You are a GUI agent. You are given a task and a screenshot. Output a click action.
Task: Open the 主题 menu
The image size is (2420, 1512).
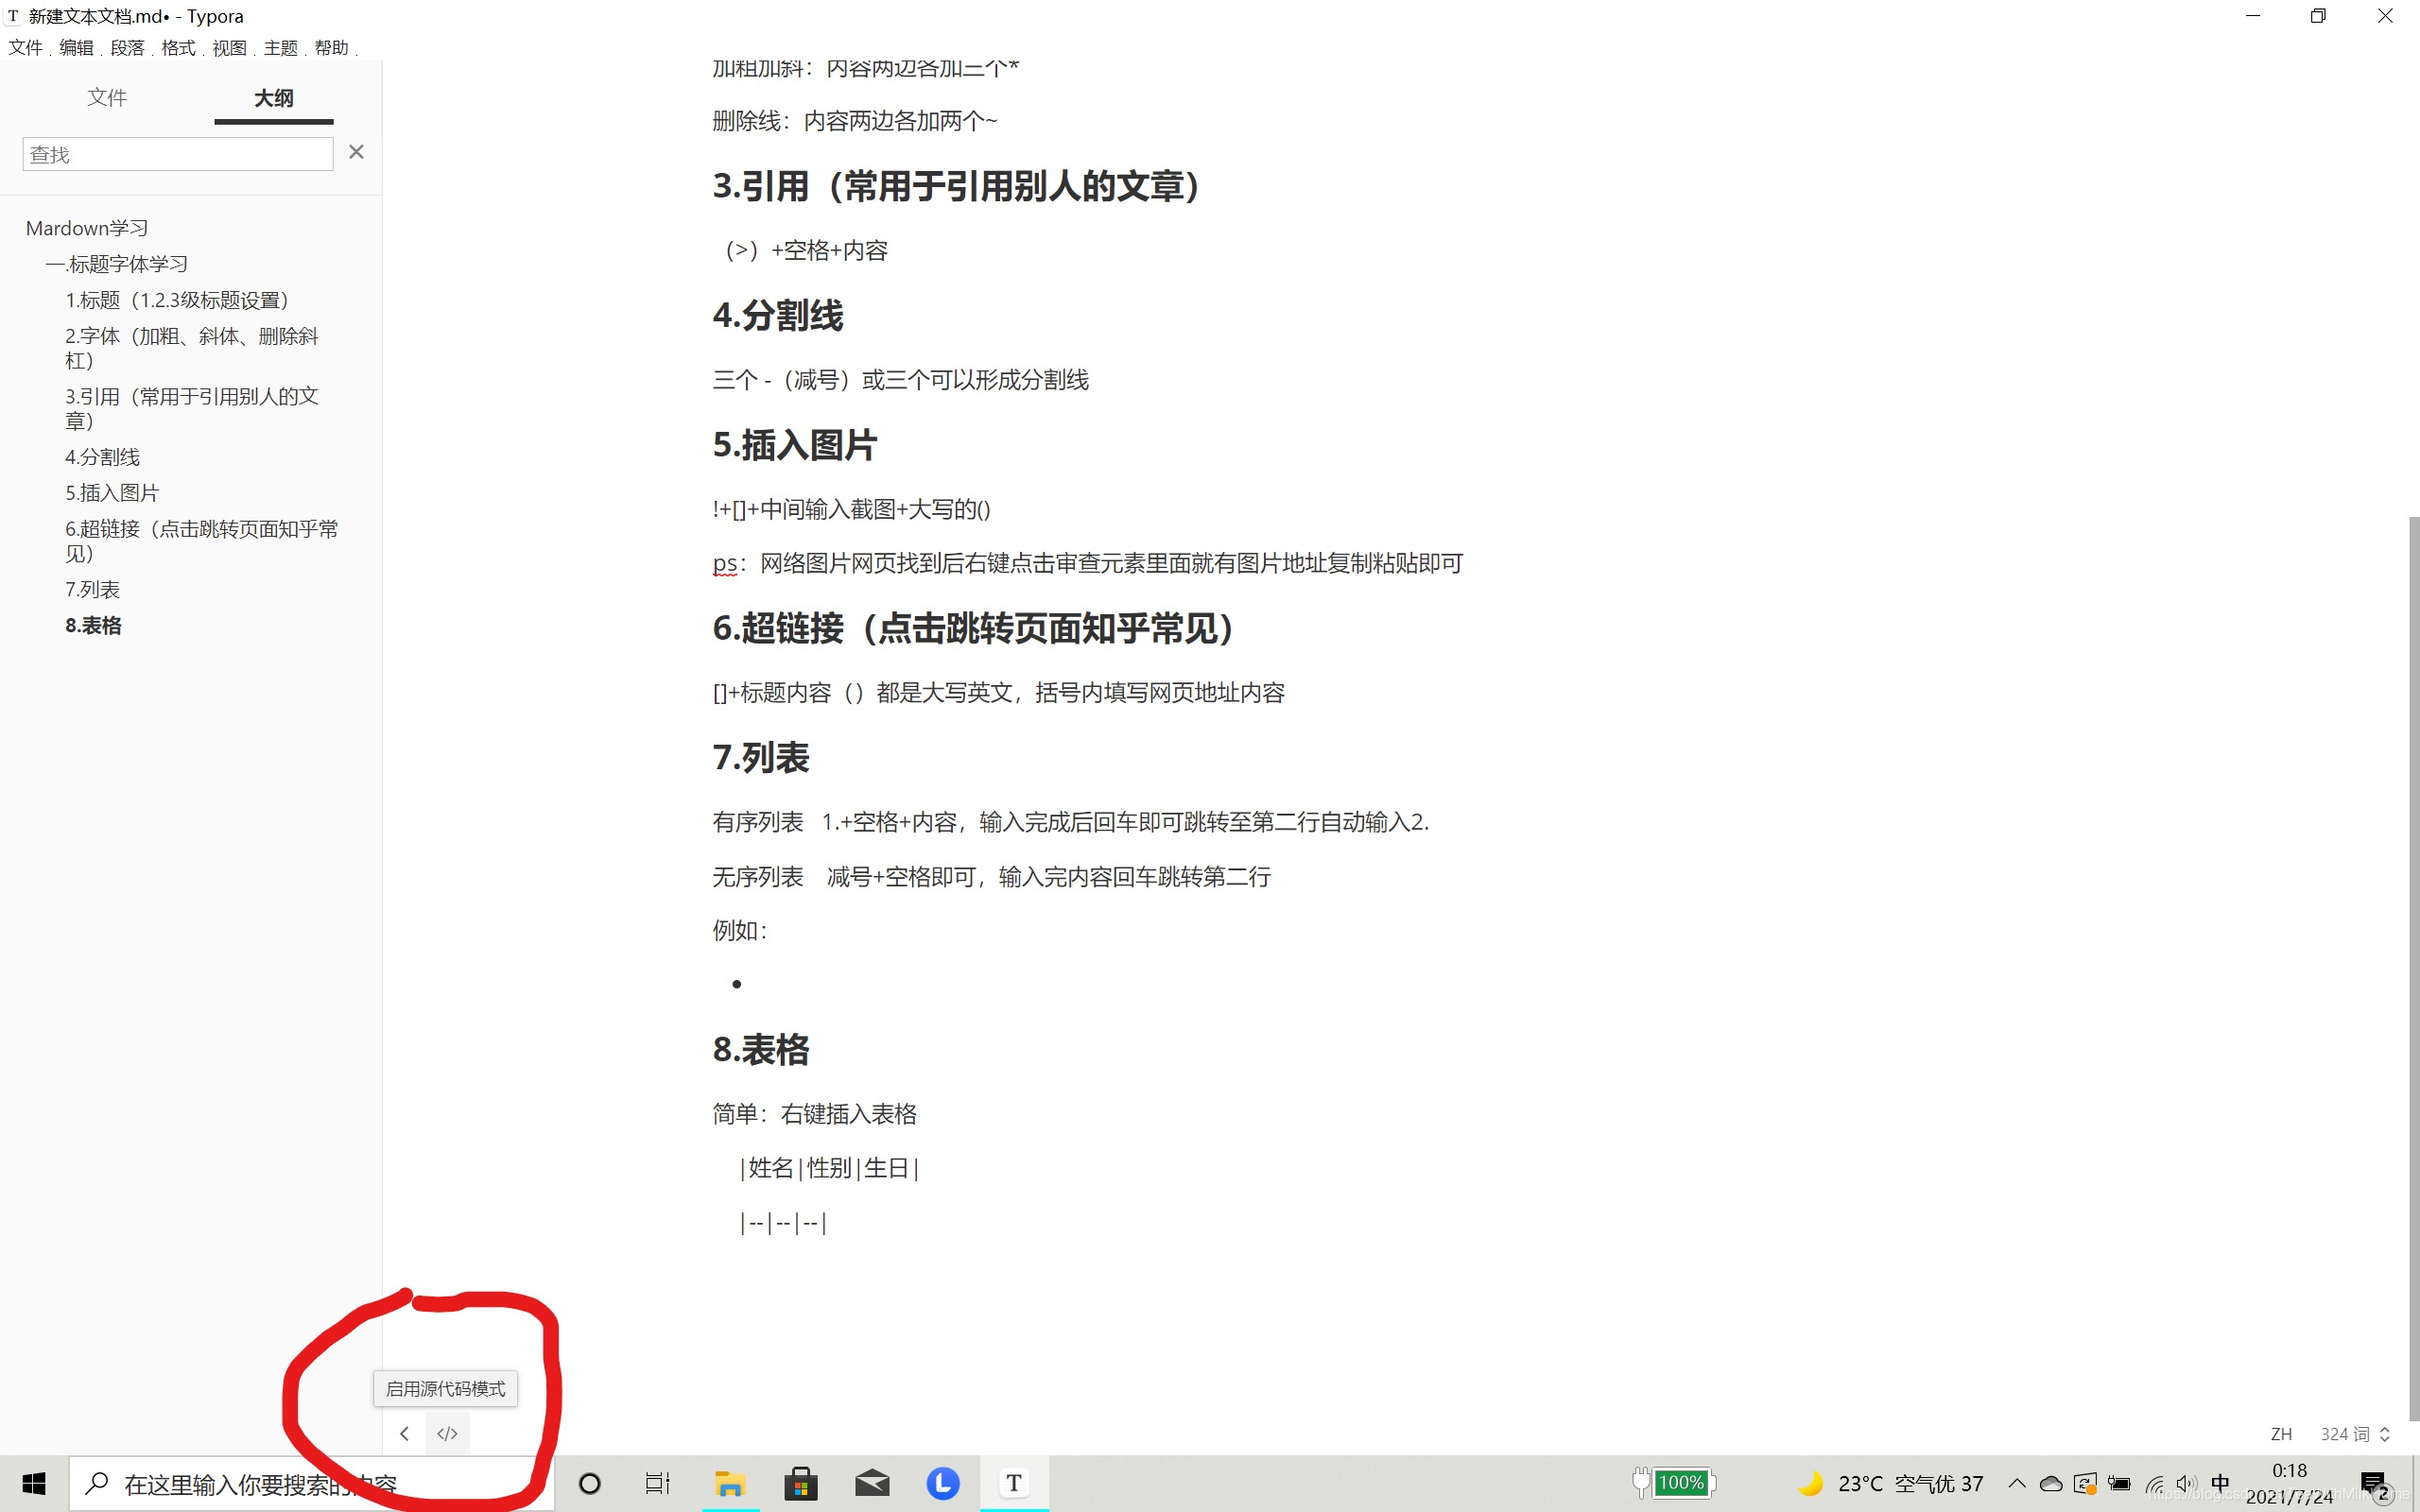click(280, 48)
